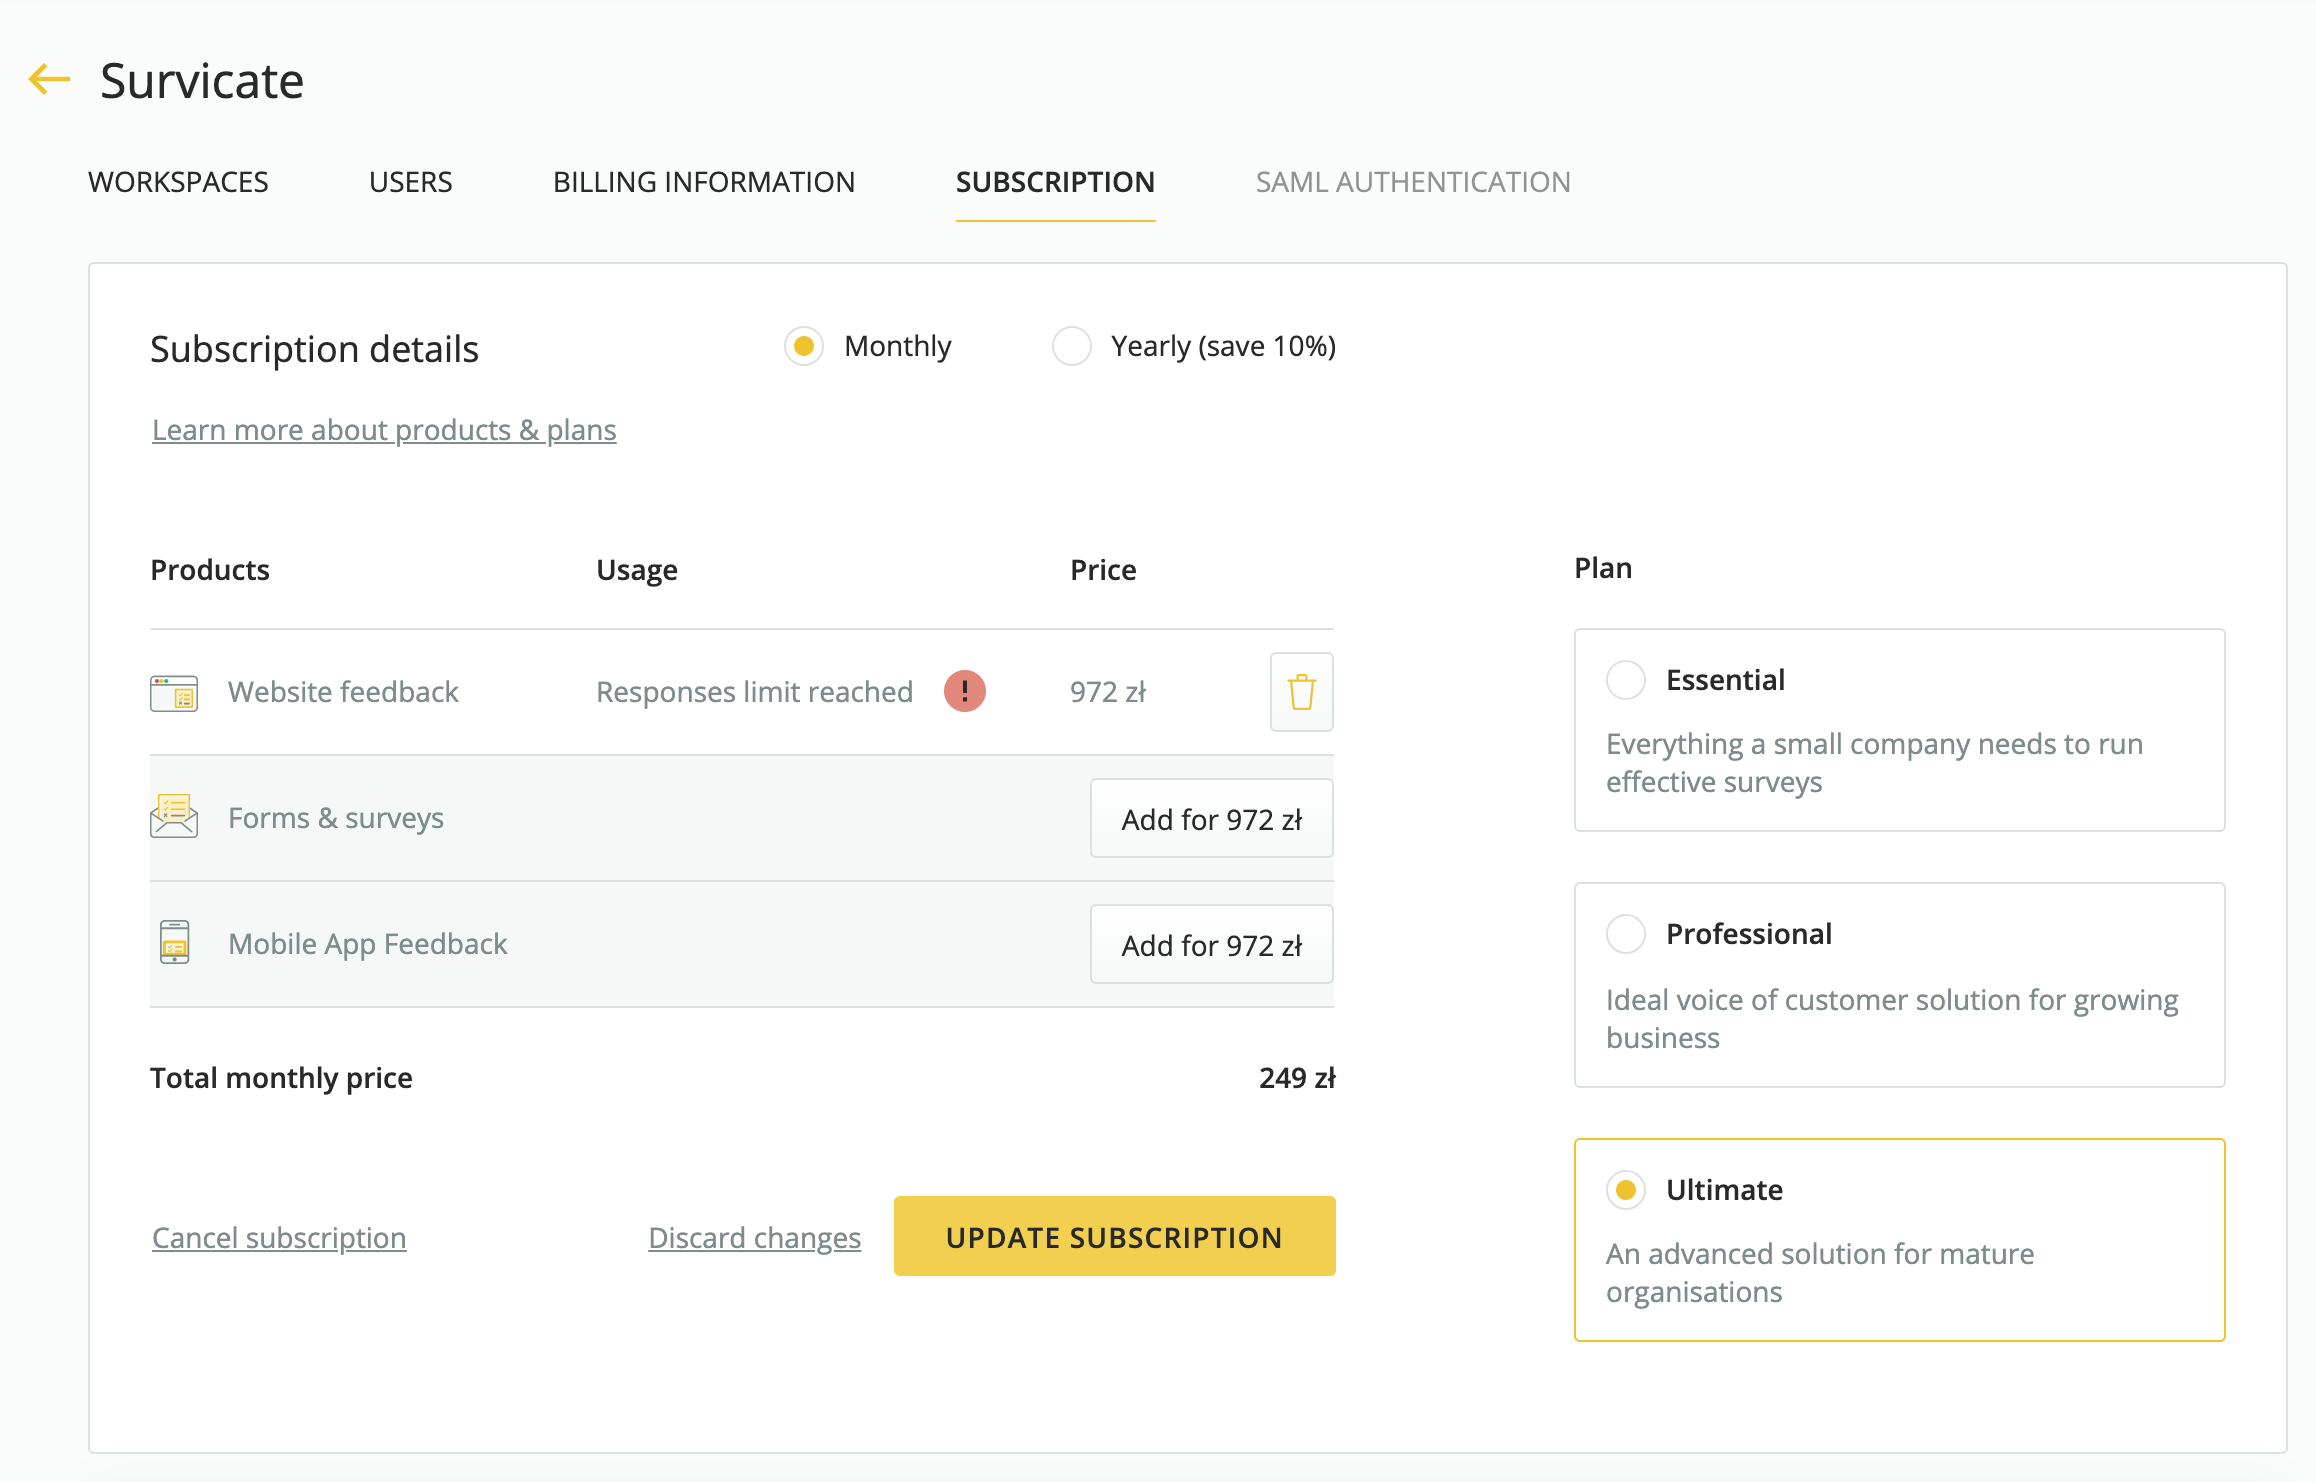Delete Website feedback with trash icon
Image resolution: width=2316 pixels, height=1482 pixels.
click(1301, 692)
